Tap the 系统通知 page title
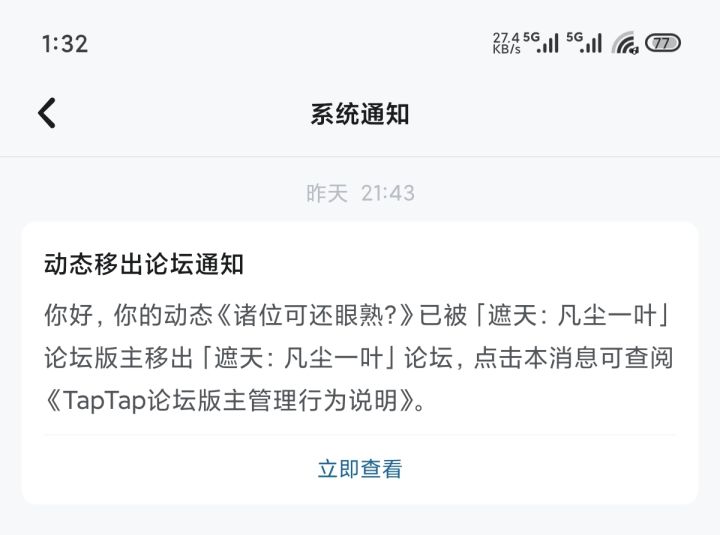720x535 pixels. point(360,114)
